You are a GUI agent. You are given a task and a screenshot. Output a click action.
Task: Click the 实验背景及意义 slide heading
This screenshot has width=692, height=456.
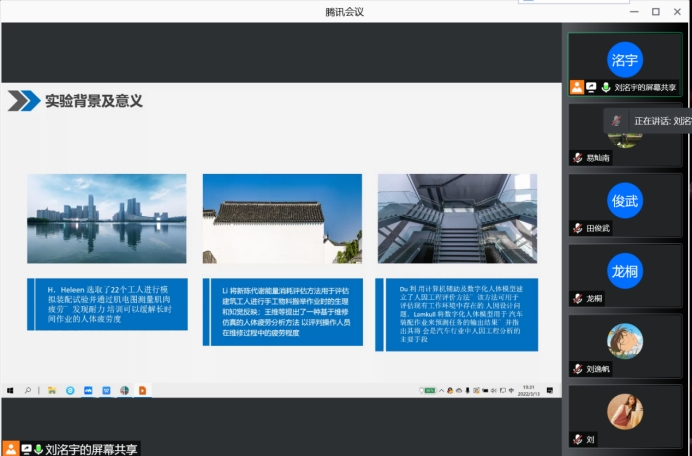93,101
